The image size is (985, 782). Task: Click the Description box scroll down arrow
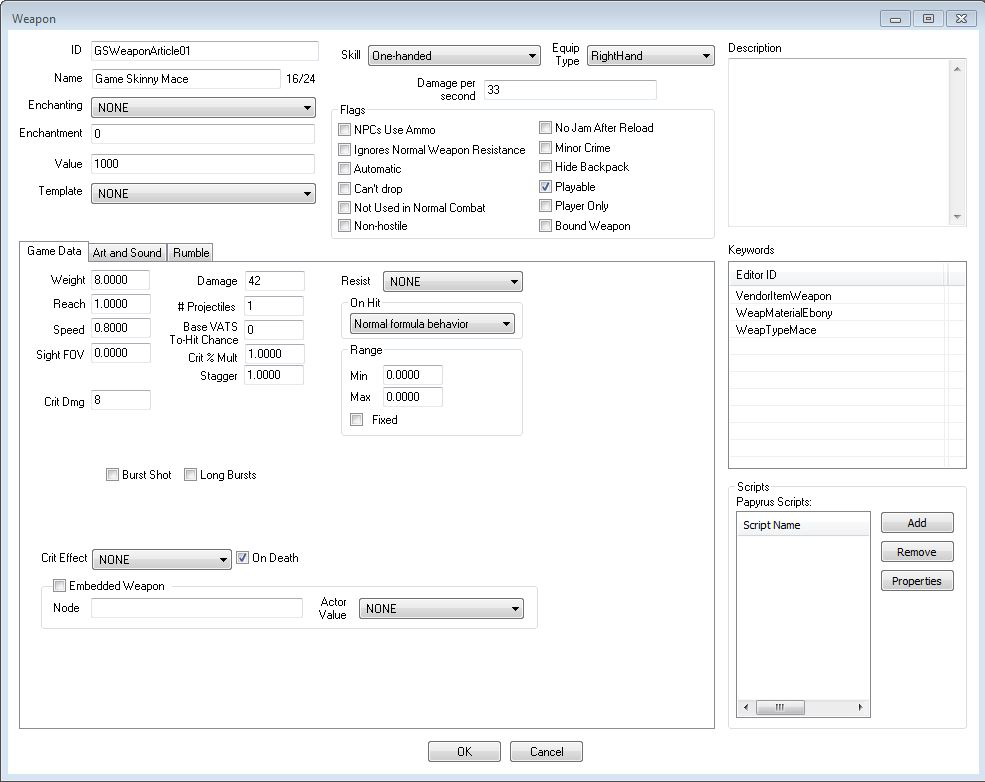click(x=957, y=217)
